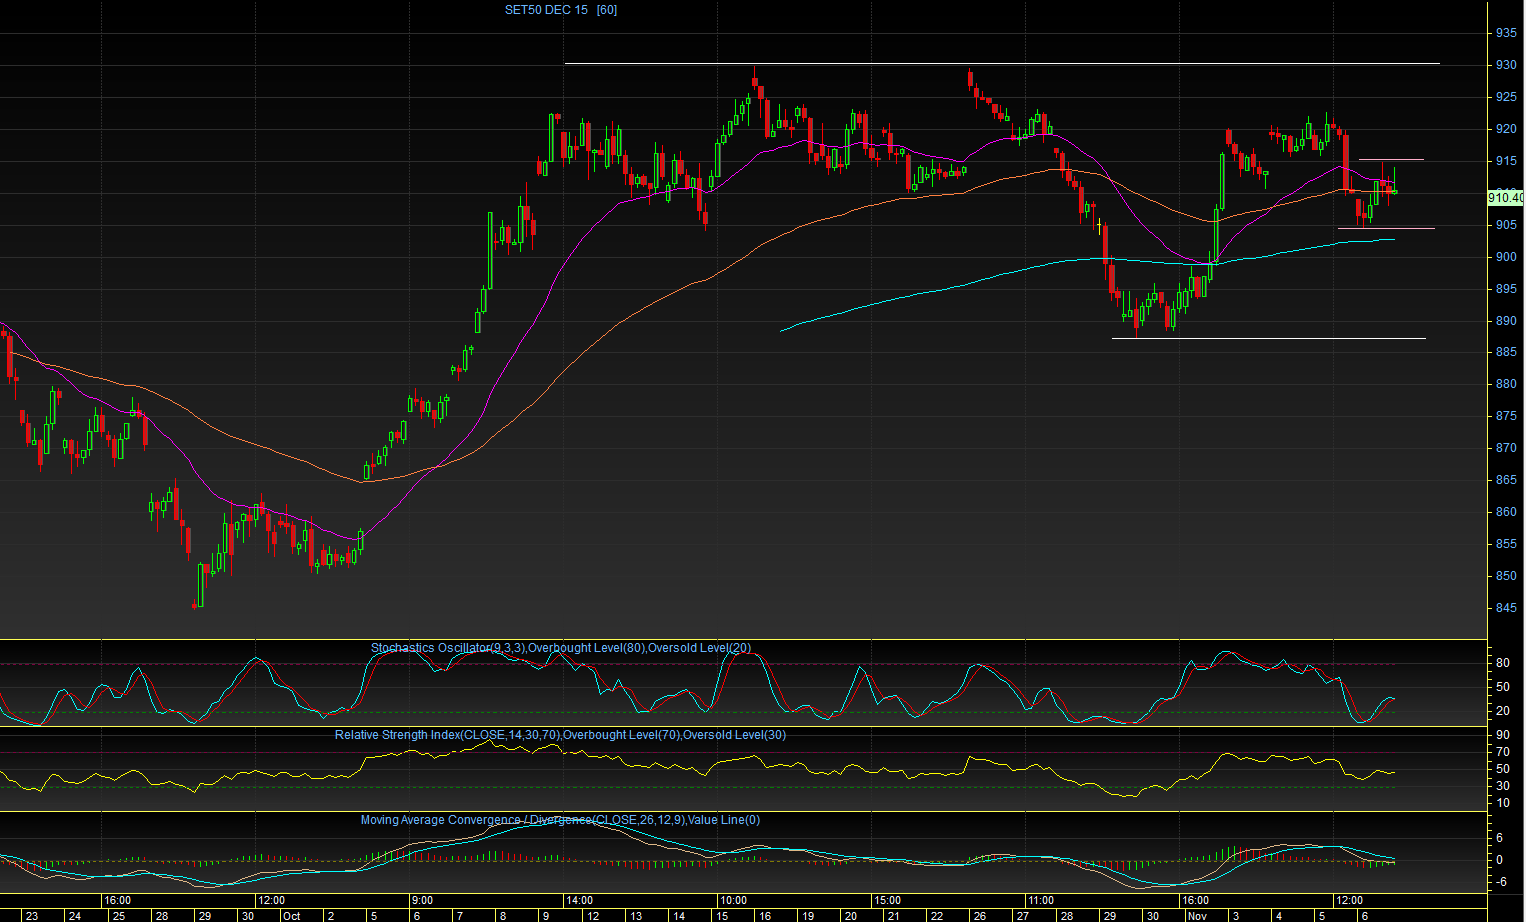Click the SET50 DEC 15 [60] chart title

[561, 10]
